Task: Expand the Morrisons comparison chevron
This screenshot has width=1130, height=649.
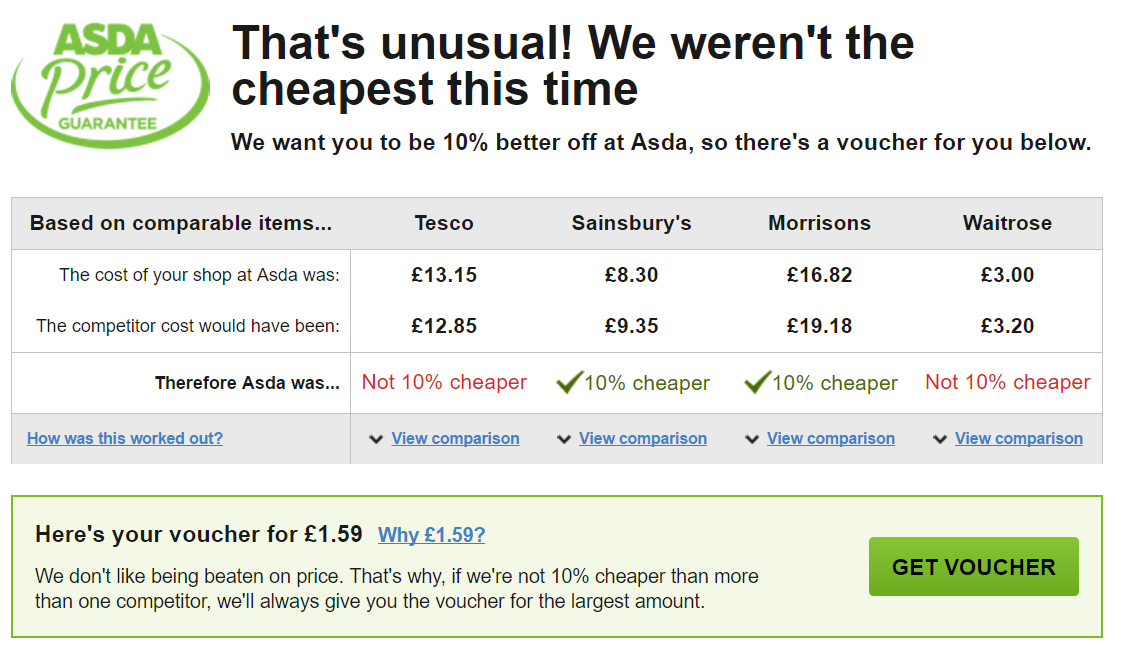Action: (x=752, y=439)
